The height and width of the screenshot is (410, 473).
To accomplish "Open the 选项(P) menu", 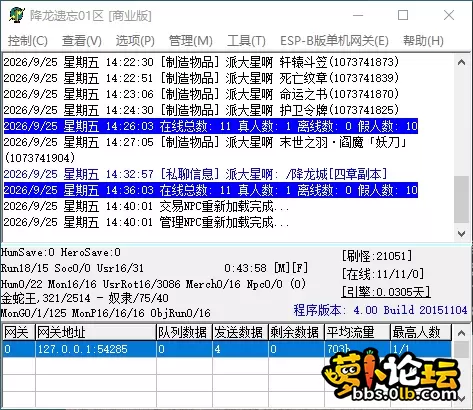I will (135, 41).
